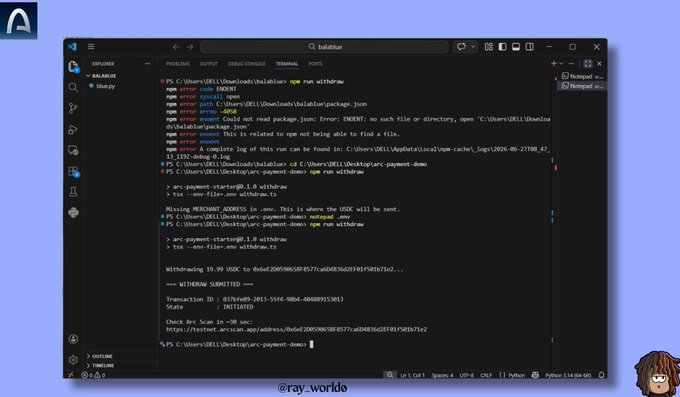This screenshot has height=397, width=680.
Task: Select the second highlighted Notepad terminal entry
Action: pos(582,86)
